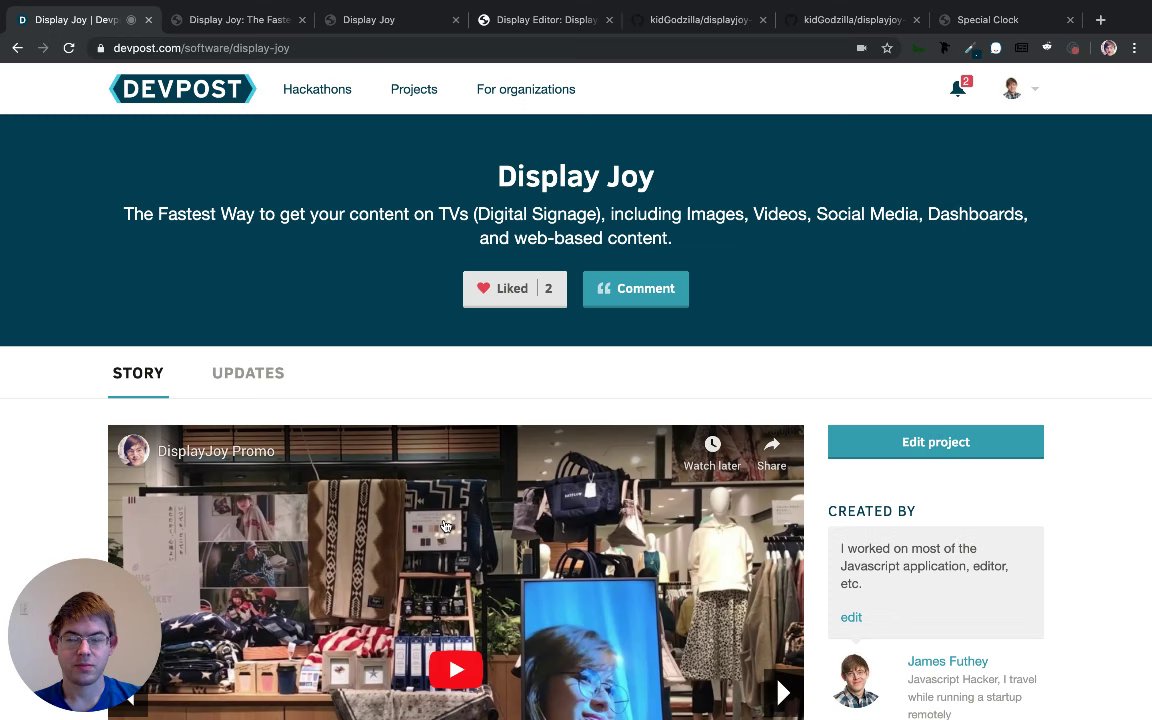
Task: Open the Hackathons nav link
Action: (317, 89)
